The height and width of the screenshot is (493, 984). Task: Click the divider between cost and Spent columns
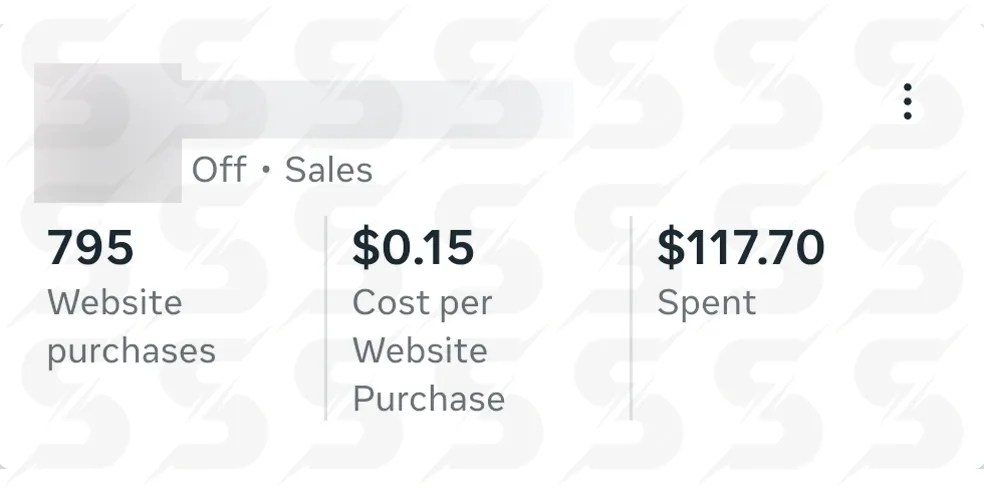(631, 318)
